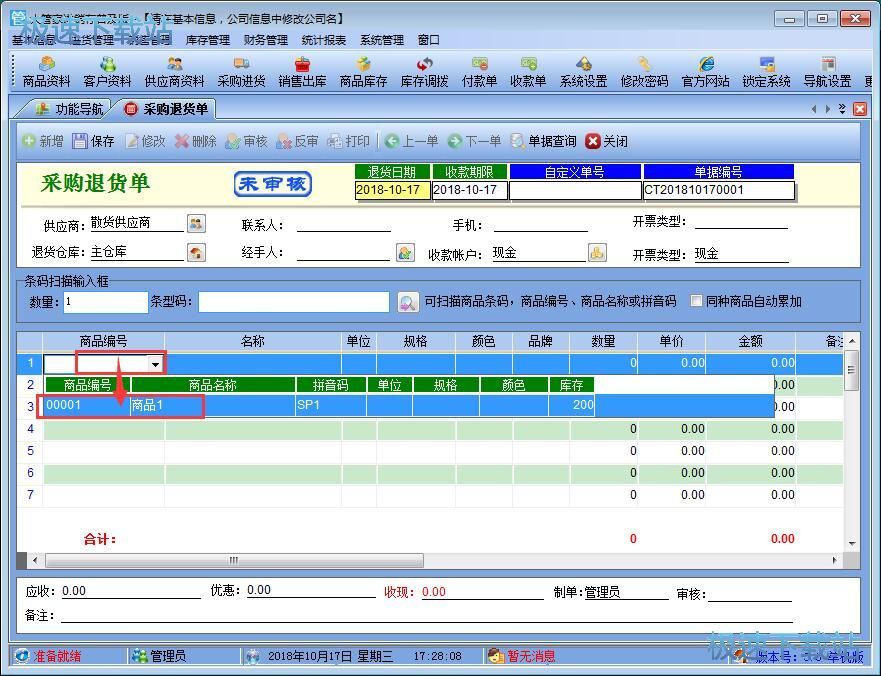The image size is (881, 676).
Task: Click the 反审 toolbar button
Action: coord(298,141)
